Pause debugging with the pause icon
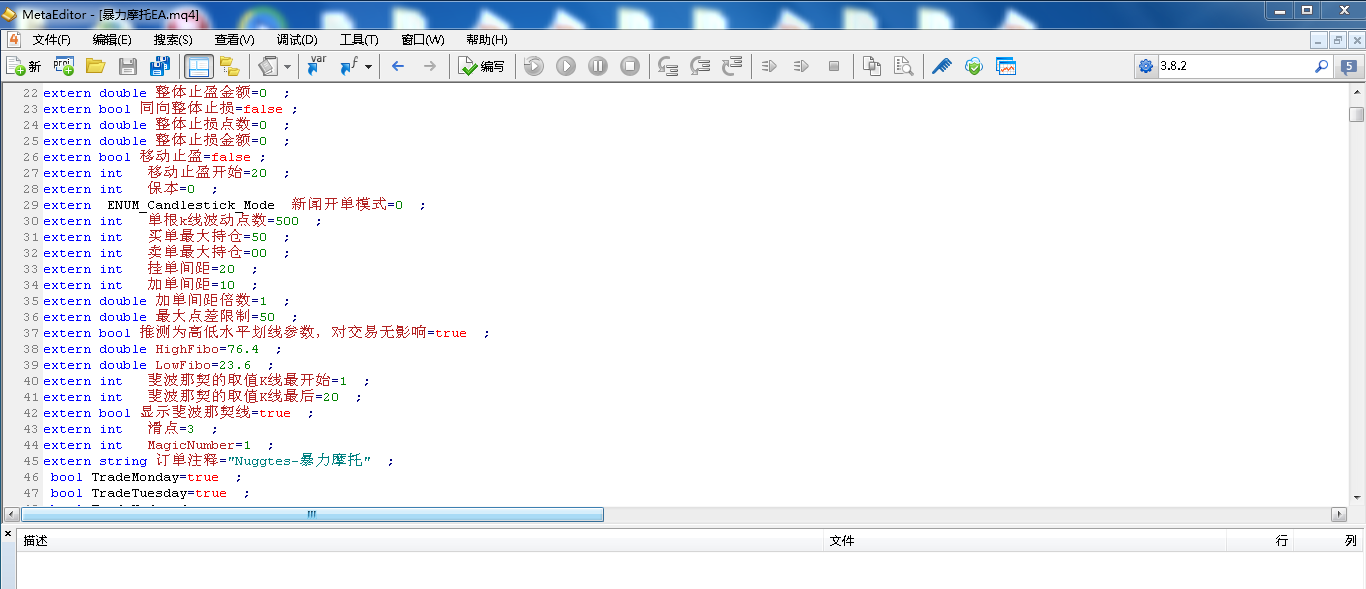1366x589 pixels. tap(598, 66)
